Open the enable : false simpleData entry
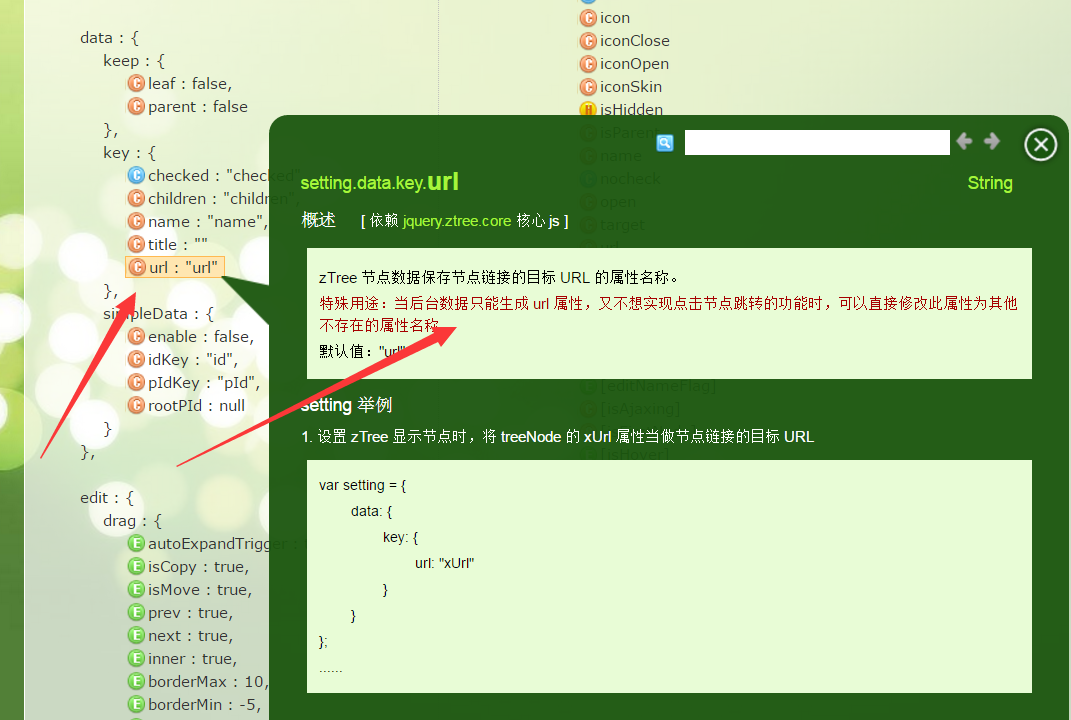The width and height of the screenshot is (1071, 720). pyautogui.click(x=191, y=337)
